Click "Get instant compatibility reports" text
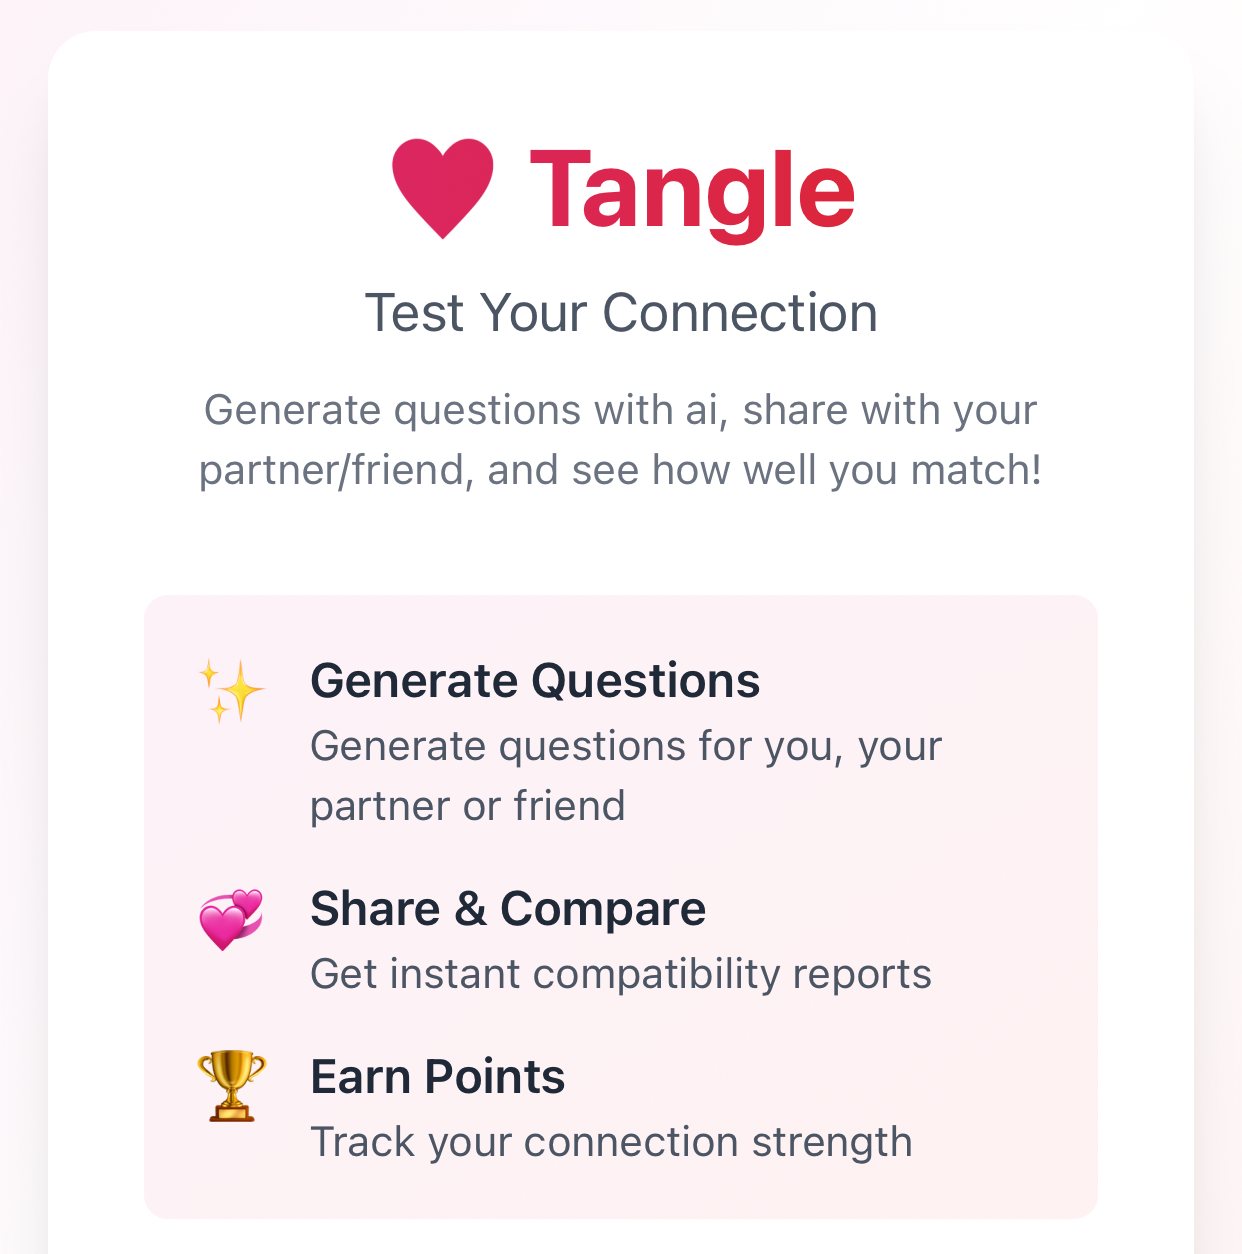 (621, 974)
